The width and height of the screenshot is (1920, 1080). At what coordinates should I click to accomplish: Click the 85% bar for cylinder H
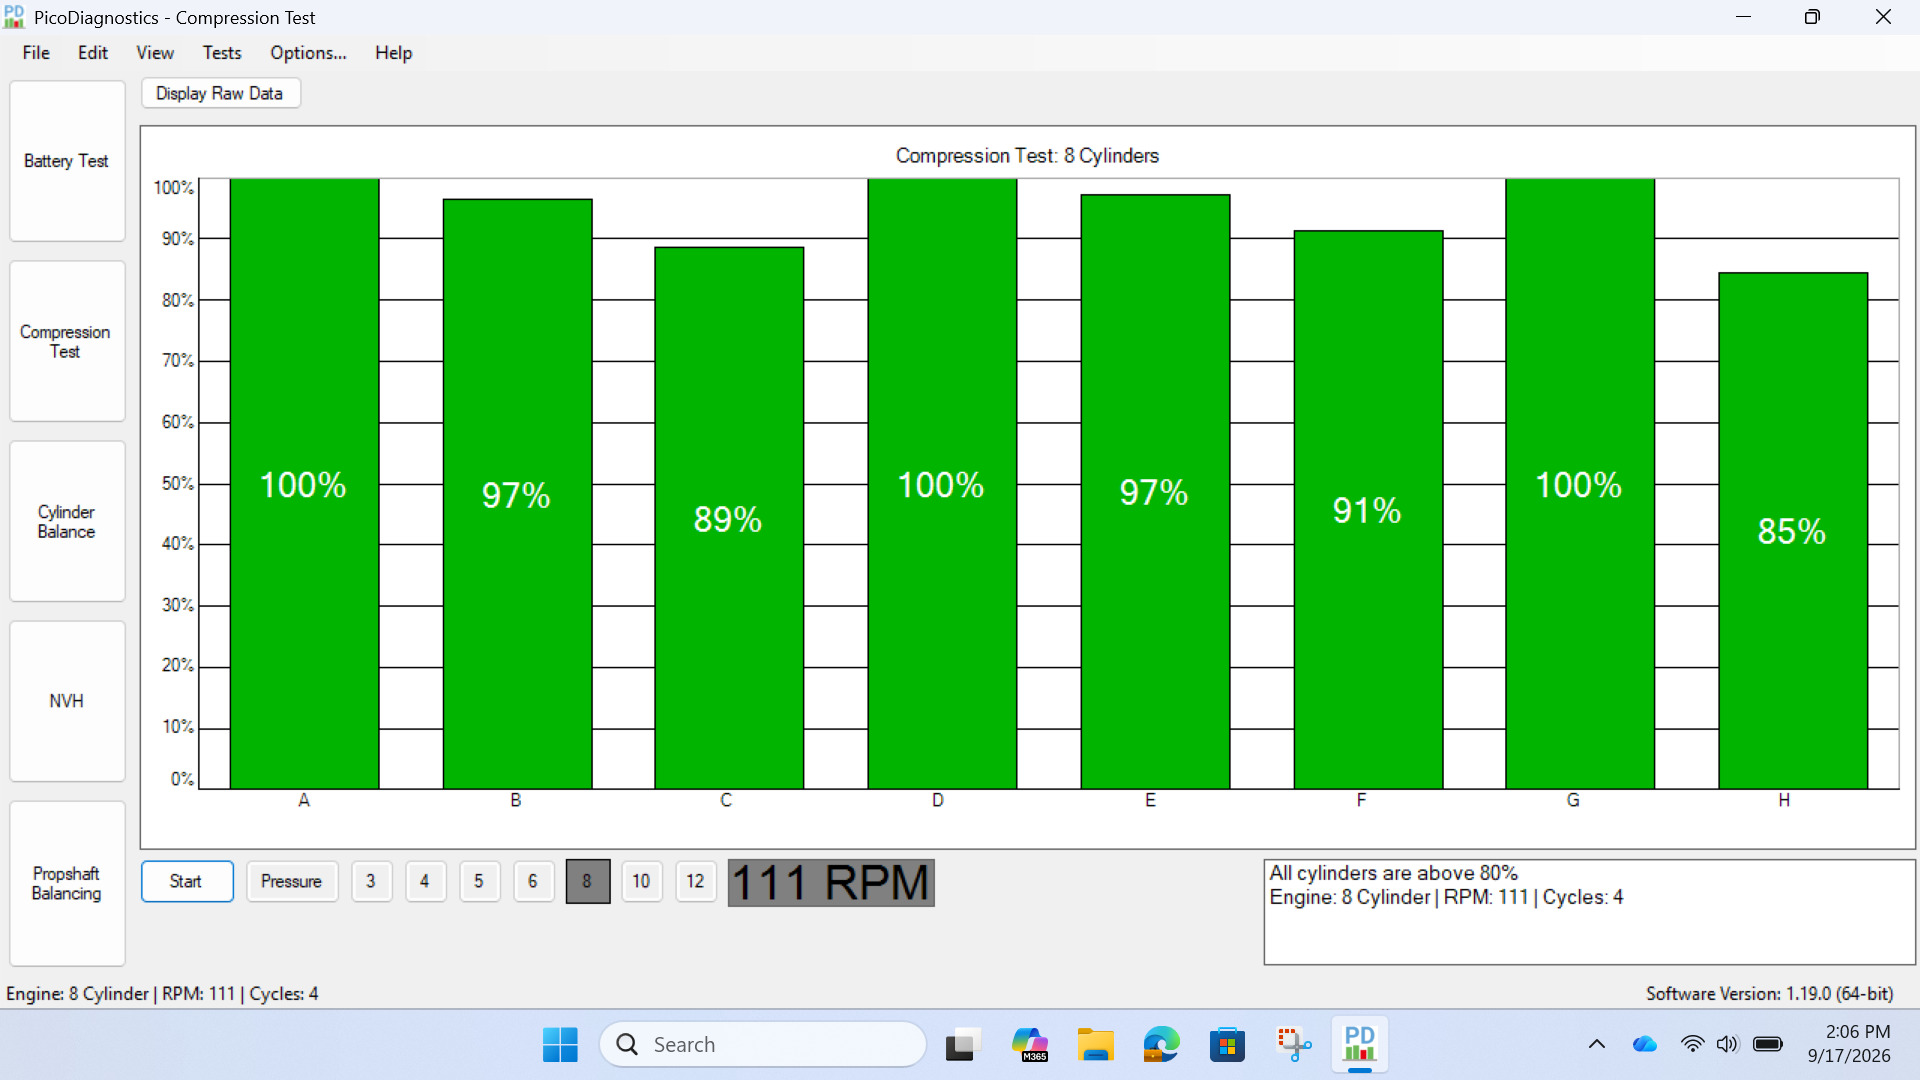1793,531
